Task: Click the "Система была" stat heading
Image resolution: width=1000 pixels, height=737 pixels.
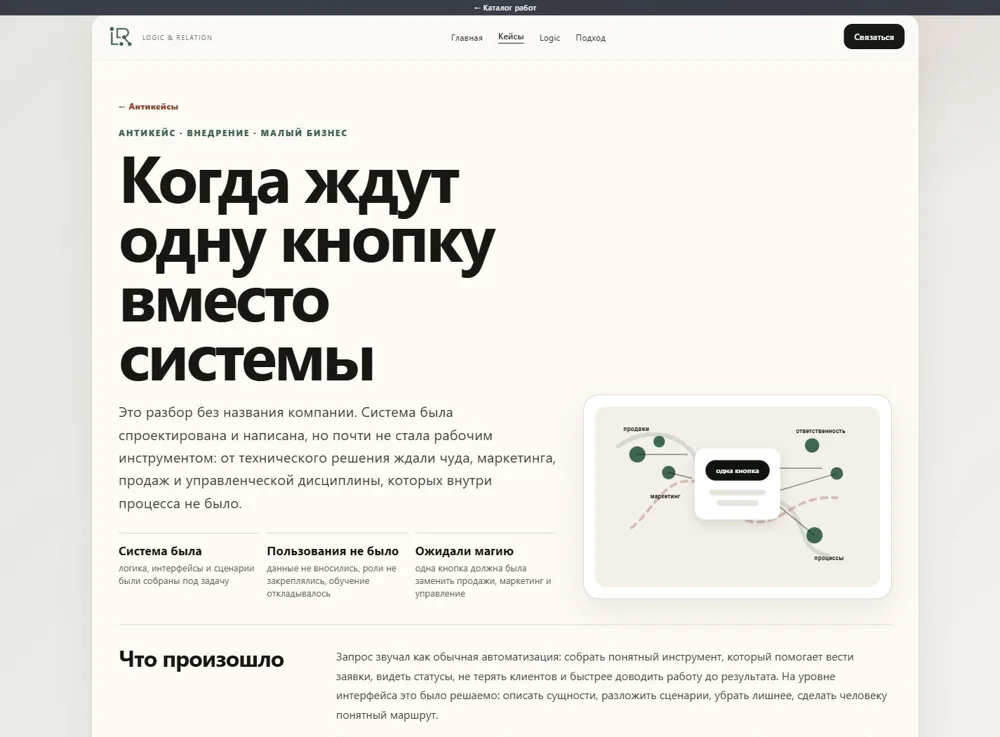Action: coord(160,551)
